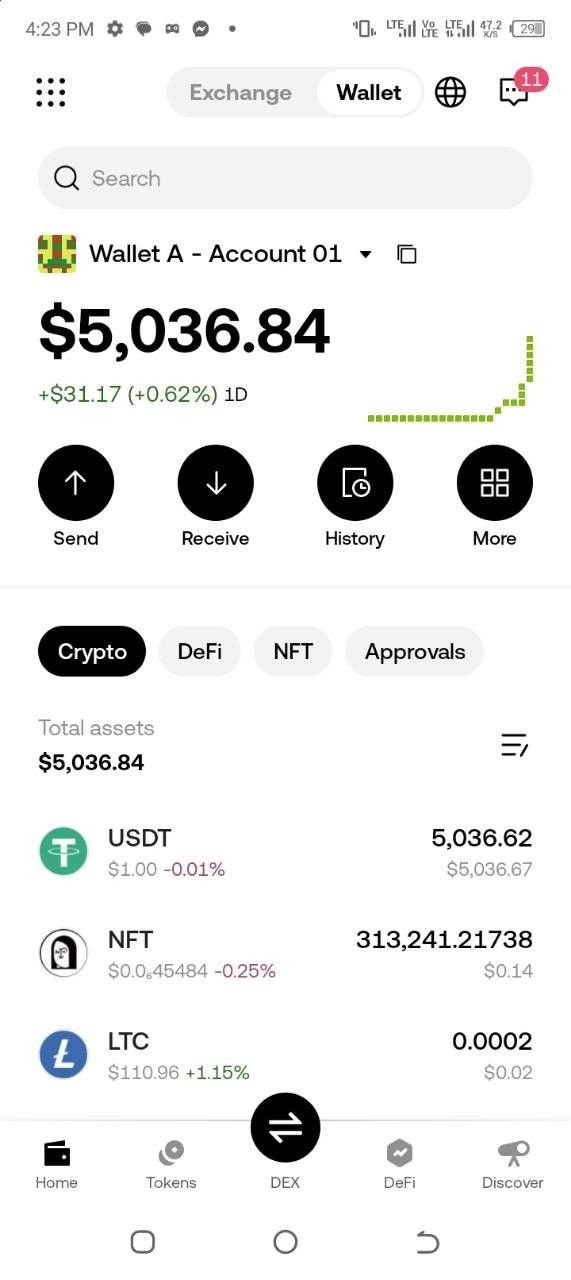Open transaction History icon
Image resolution: width=571 pixels, height=1280 pixels.
point(355,483)
